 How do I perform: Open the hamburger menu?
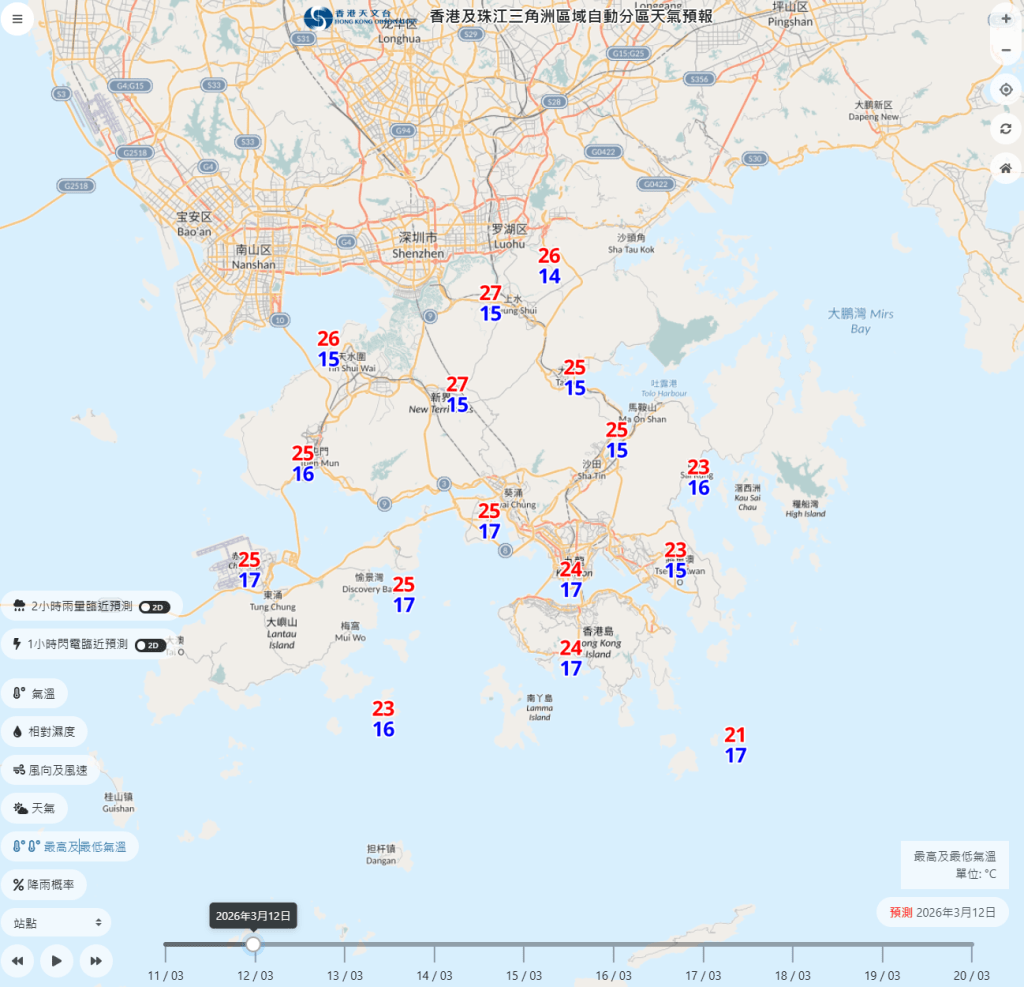tap(17, 18)
